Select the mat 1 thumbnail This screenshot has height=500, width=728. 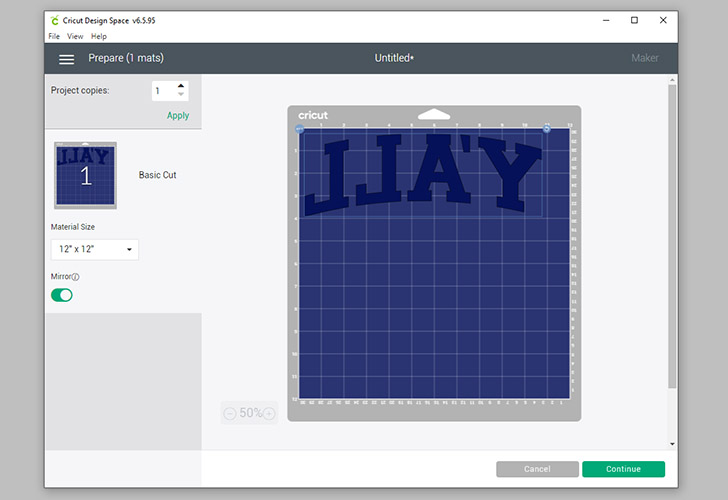[85, 175]
